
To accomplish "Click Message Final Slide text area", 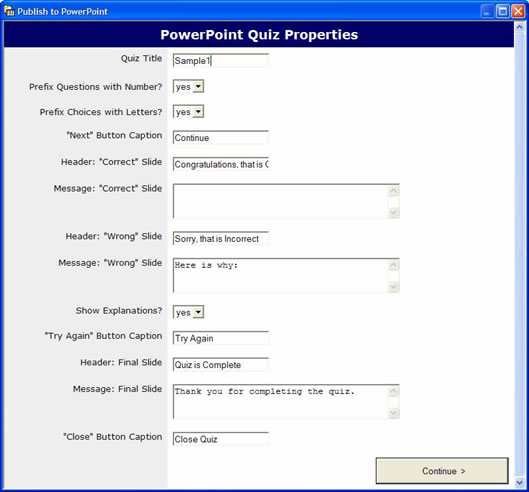I will (x=286, y=402).
